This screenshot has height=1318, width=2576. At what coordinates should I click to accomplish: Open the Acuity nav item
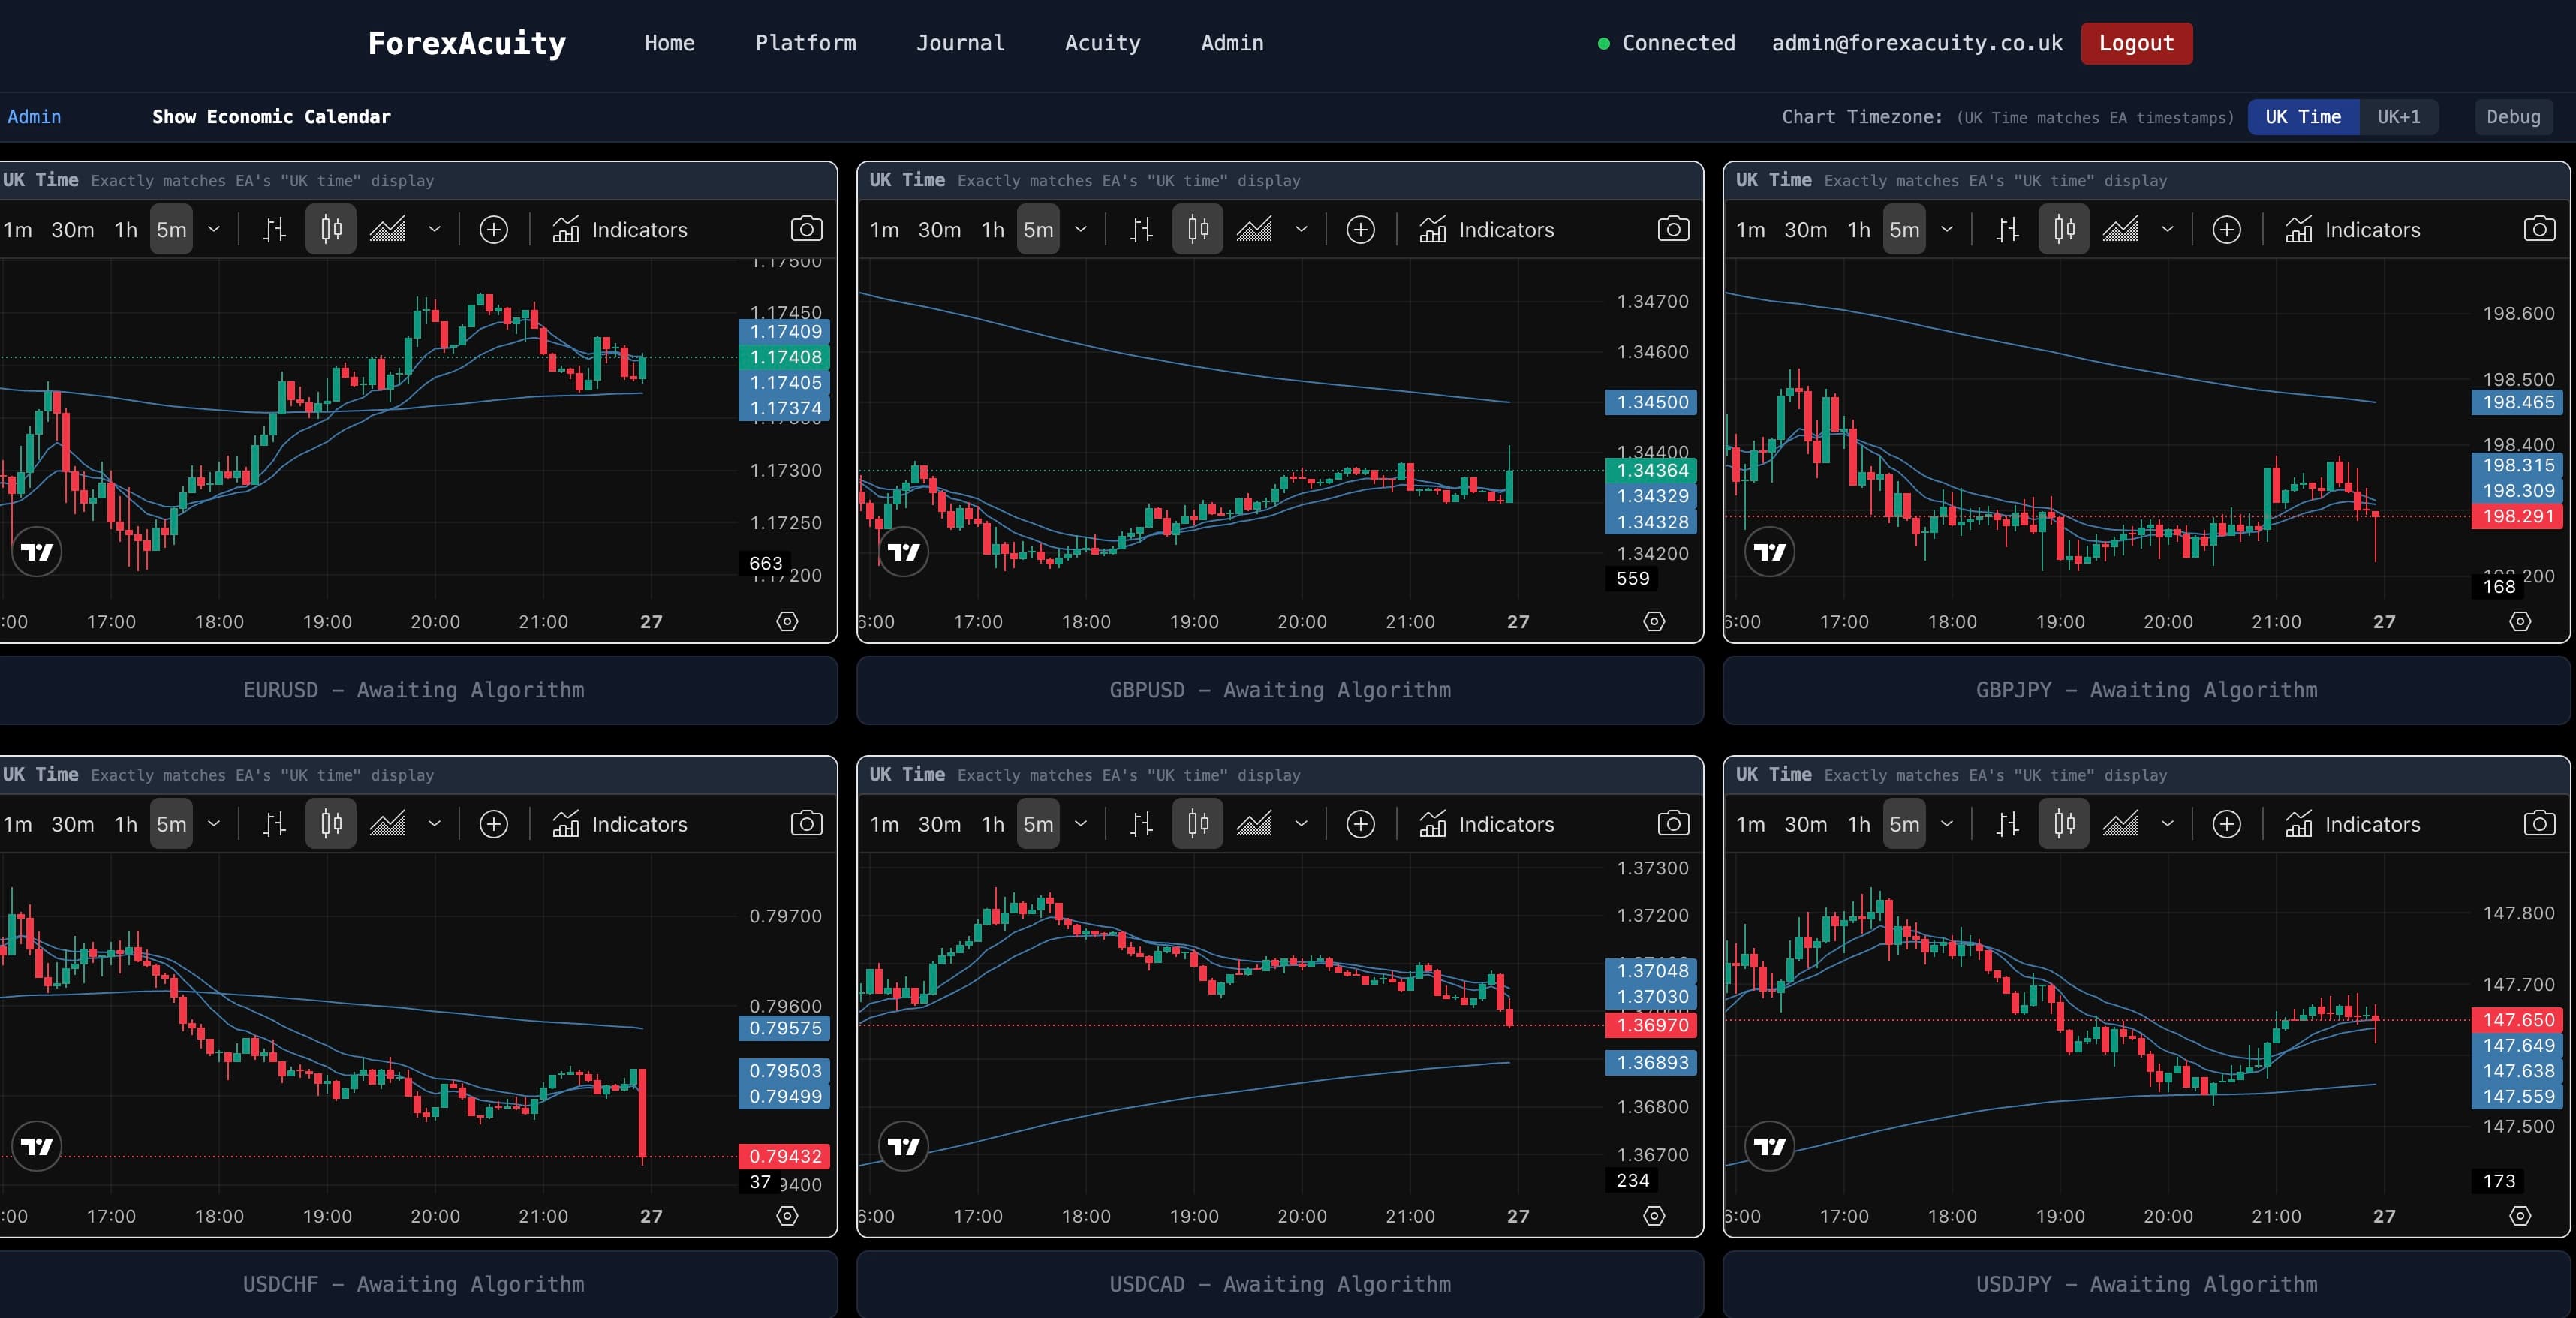tap(1102, 43)
